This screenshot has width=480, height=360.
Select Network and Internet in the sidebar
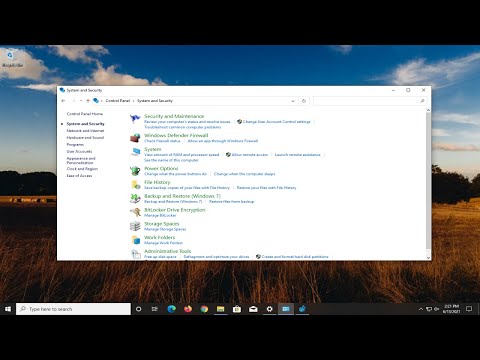[x=85, y=131]
